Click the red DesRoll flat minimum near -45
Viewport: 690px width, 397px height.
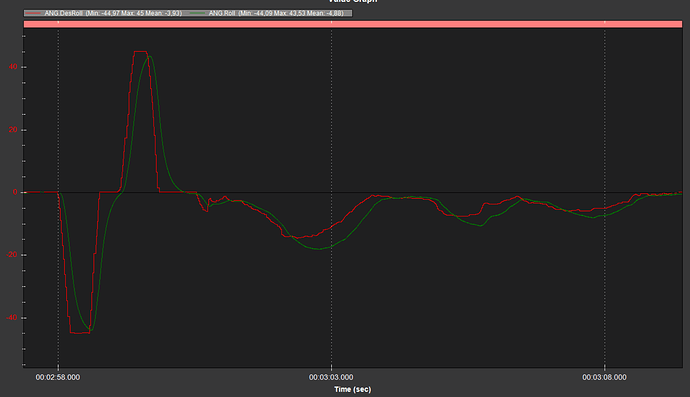[x=80, y=333]
